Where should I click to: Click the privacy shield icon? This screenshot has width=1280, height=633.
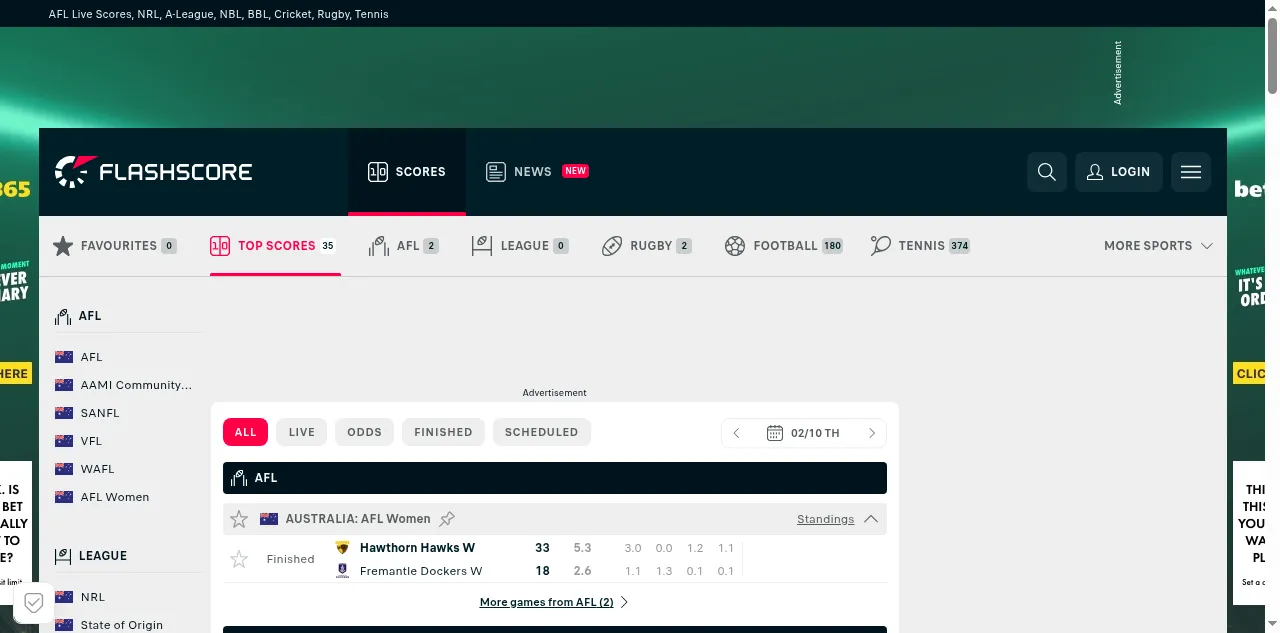33,603
